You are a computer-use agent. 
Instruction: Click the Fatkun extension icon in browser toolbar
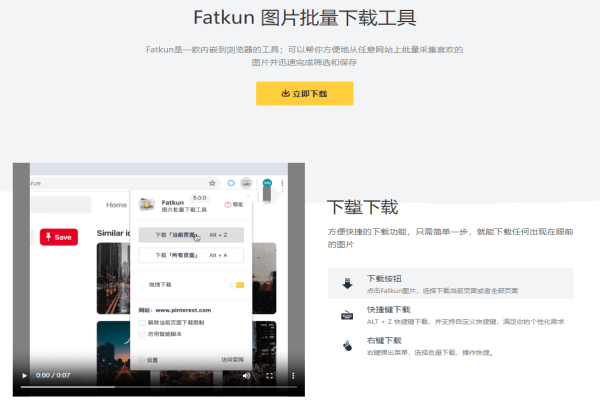click(x=246, y=183)
